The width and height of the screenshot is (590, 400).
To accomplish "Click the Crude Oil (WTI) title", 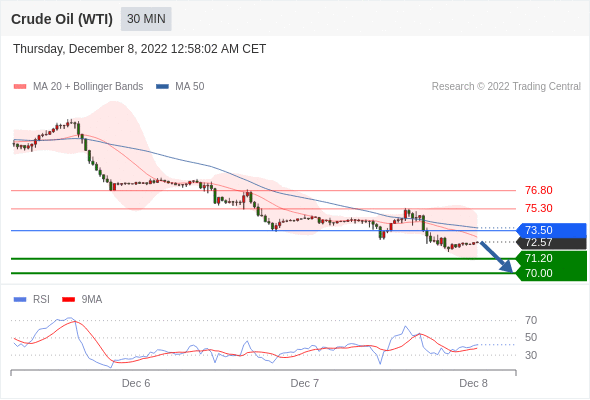I will (62, 19).
